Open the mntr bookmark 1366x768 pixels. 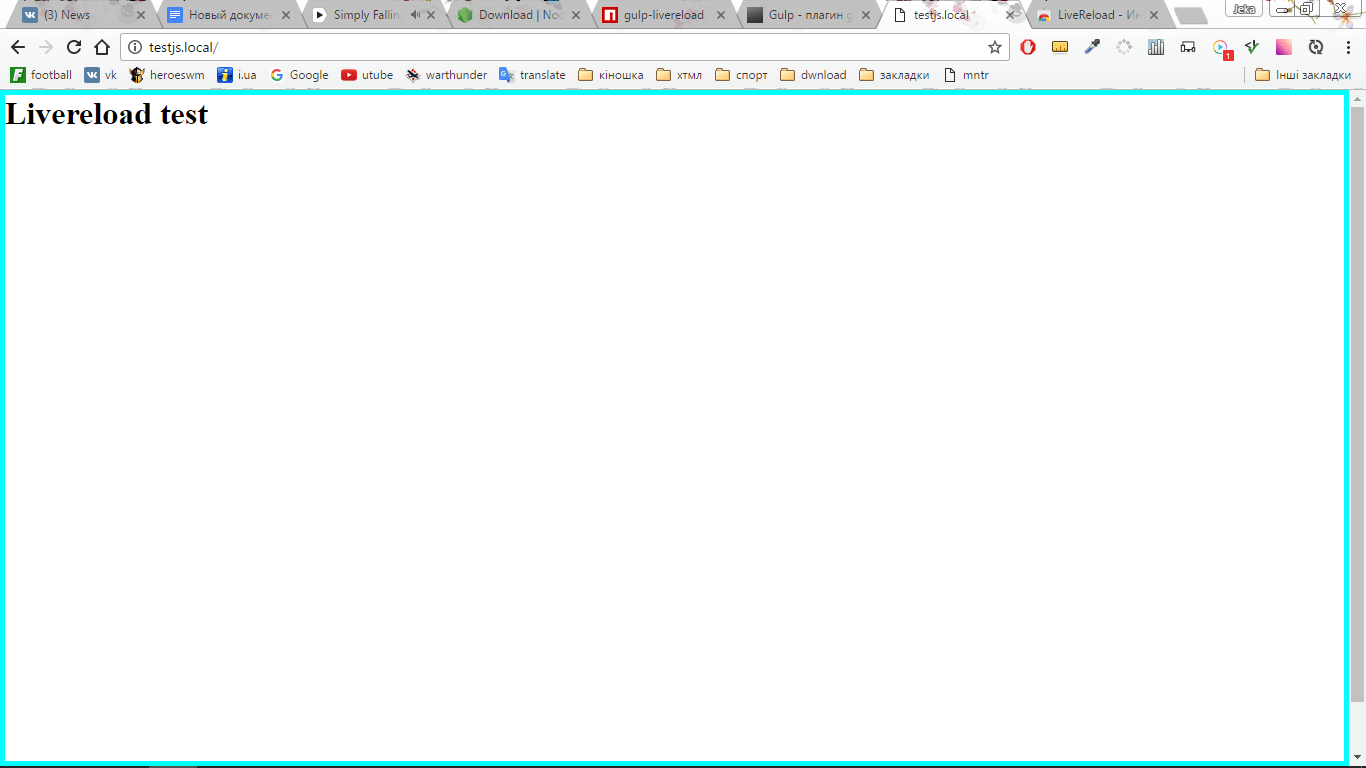point(966,75)
